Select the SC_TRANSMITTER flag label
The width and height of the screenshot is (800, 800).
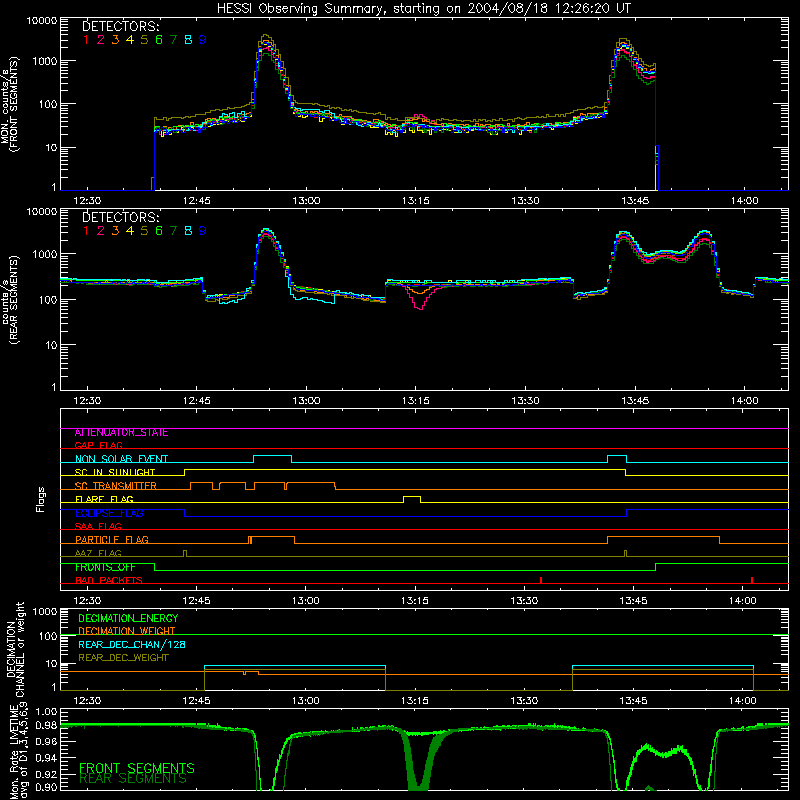coord(116,486)
